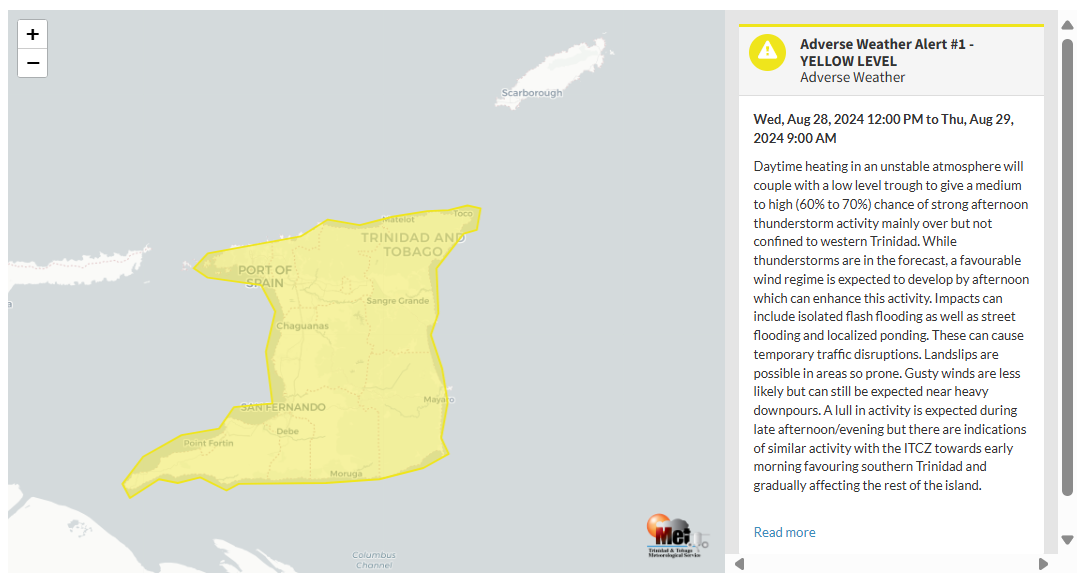Click the Met Service logo on map
Viewport: 1088px width, 583px height.
(676, 536)
